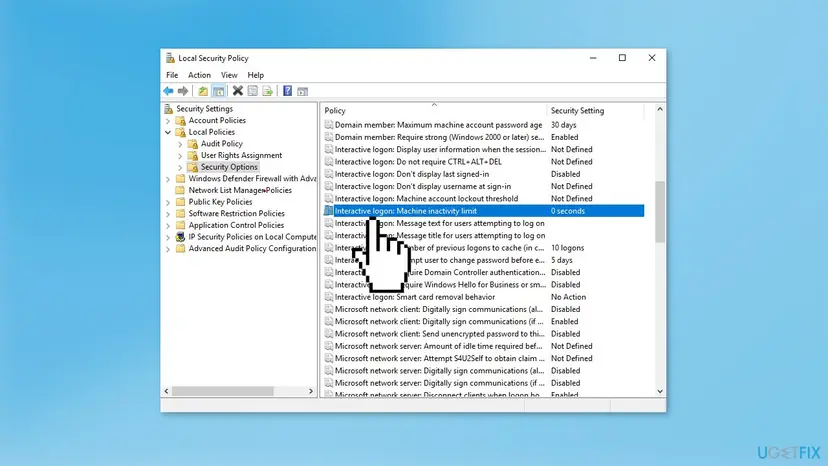The width and height of the screenshot is (828, 466).
Task: Open the Help toolbar icon
Action: pyautogui.click(x=287, y=91)
